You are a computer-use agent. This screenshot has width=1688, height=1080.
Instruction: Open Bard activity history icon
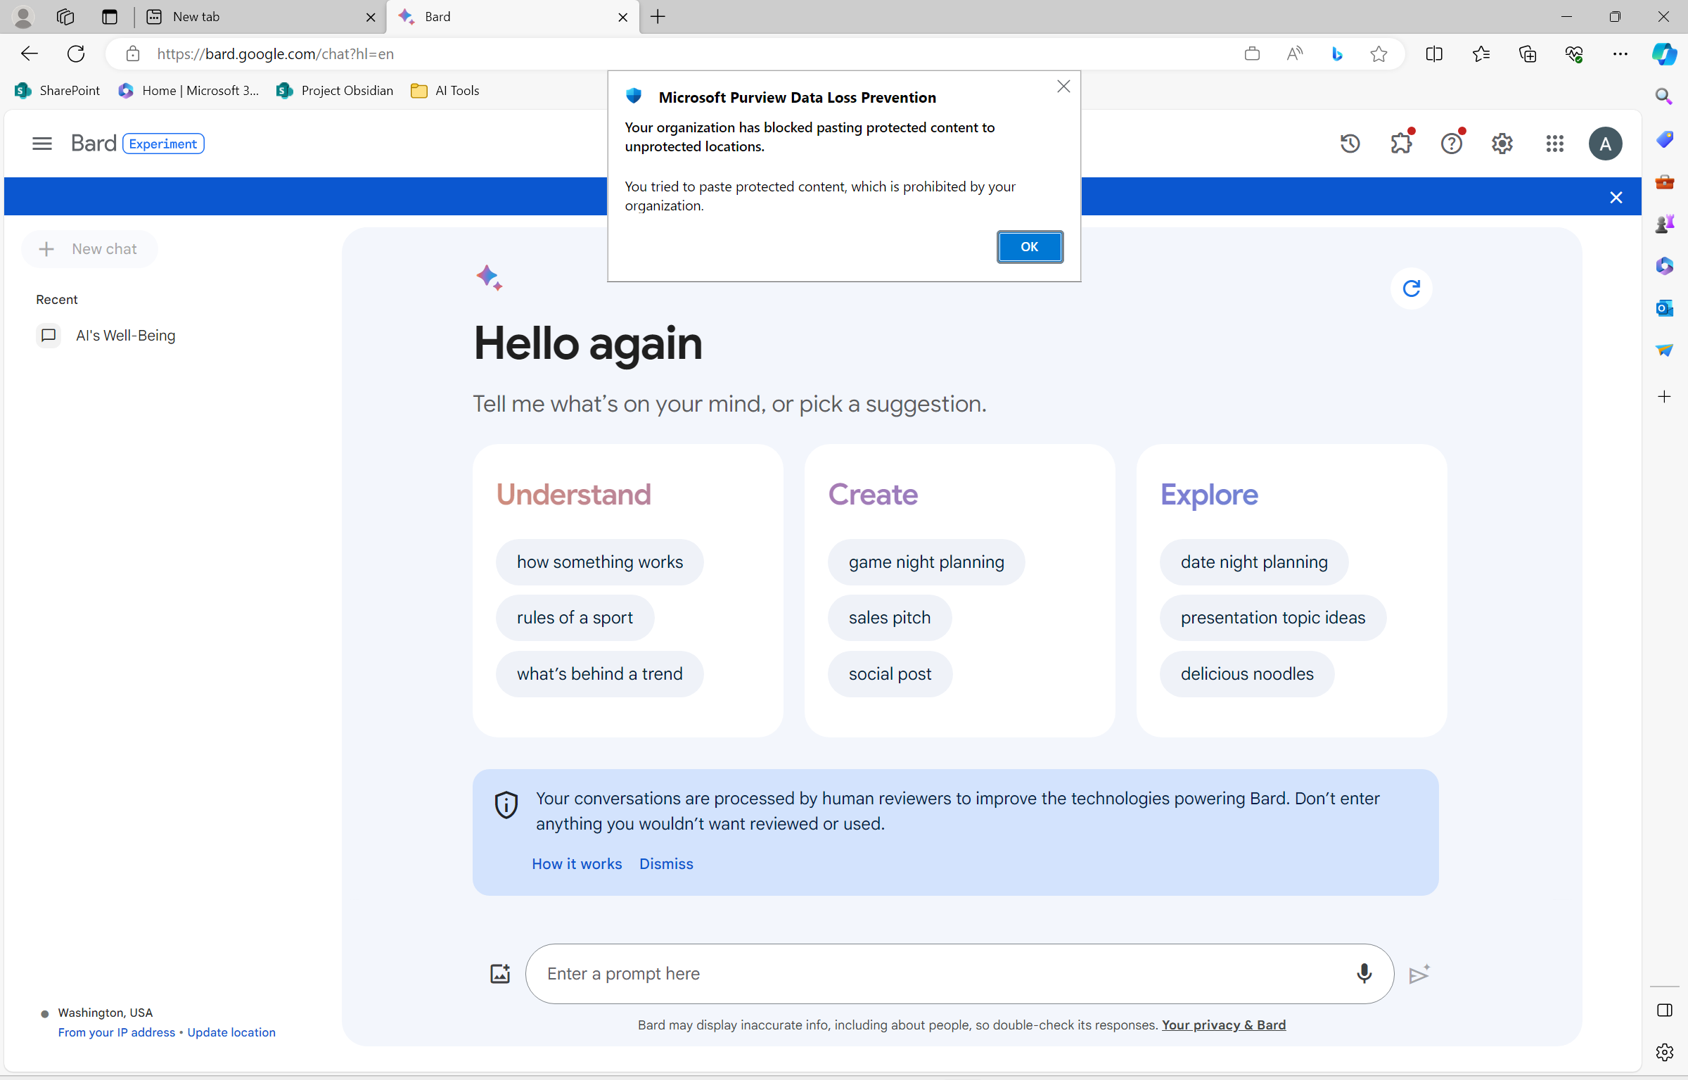(x=1350, y=144)
